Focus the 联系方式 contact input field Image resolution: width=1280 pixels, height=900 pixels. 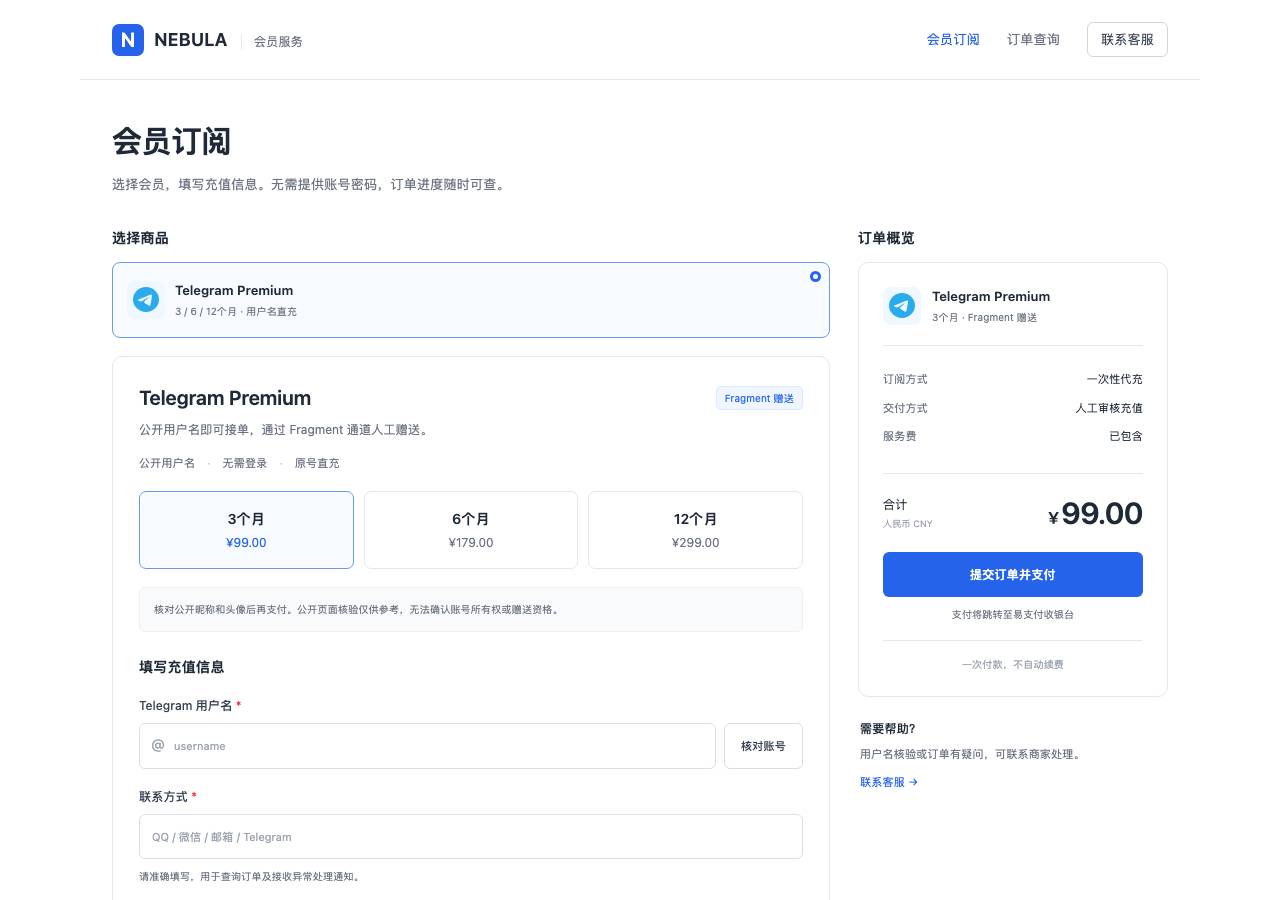pos(471,836)
